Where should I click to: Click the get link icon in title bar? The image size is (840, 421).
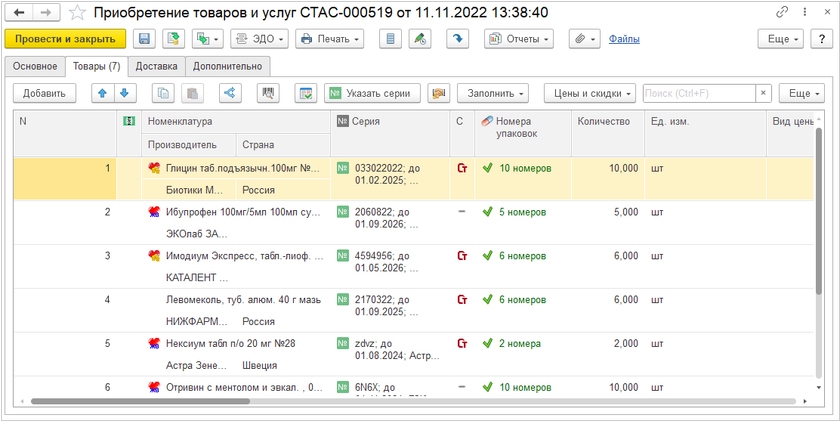[x=782, y=12]
